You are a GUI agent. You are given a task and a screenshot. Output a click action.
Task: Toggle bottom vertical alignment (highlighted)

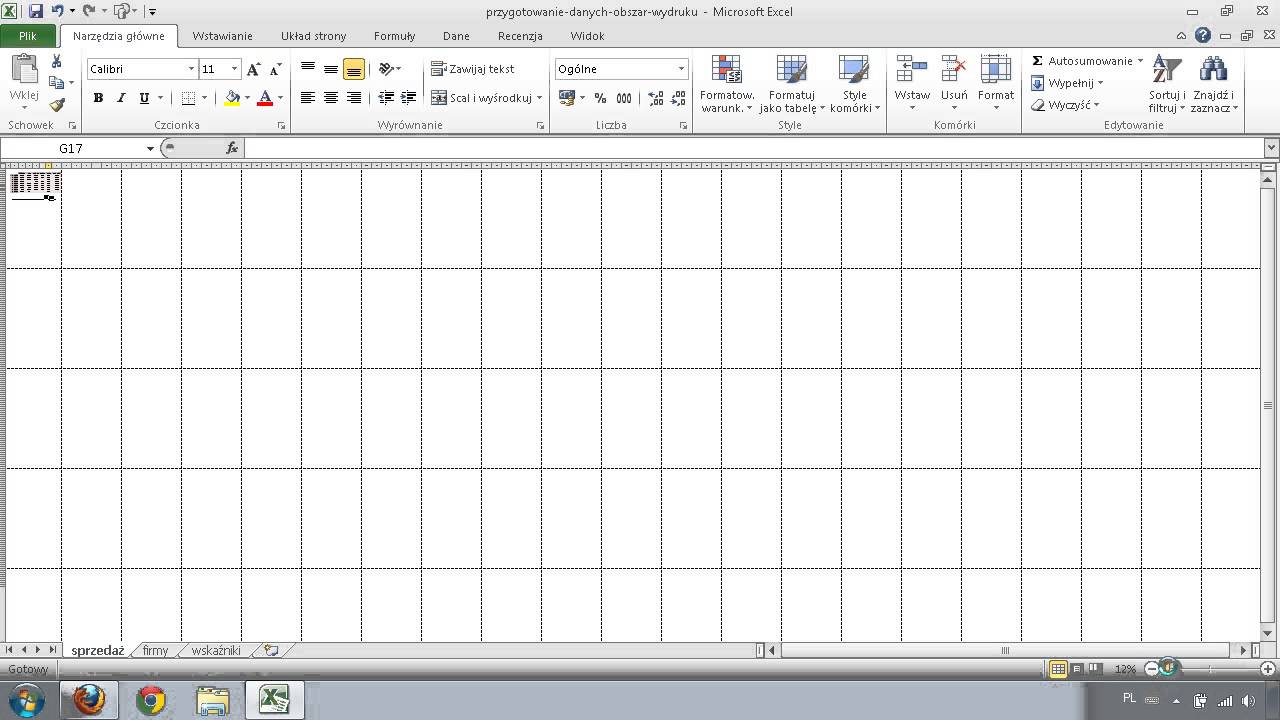[x=354, y=69]
